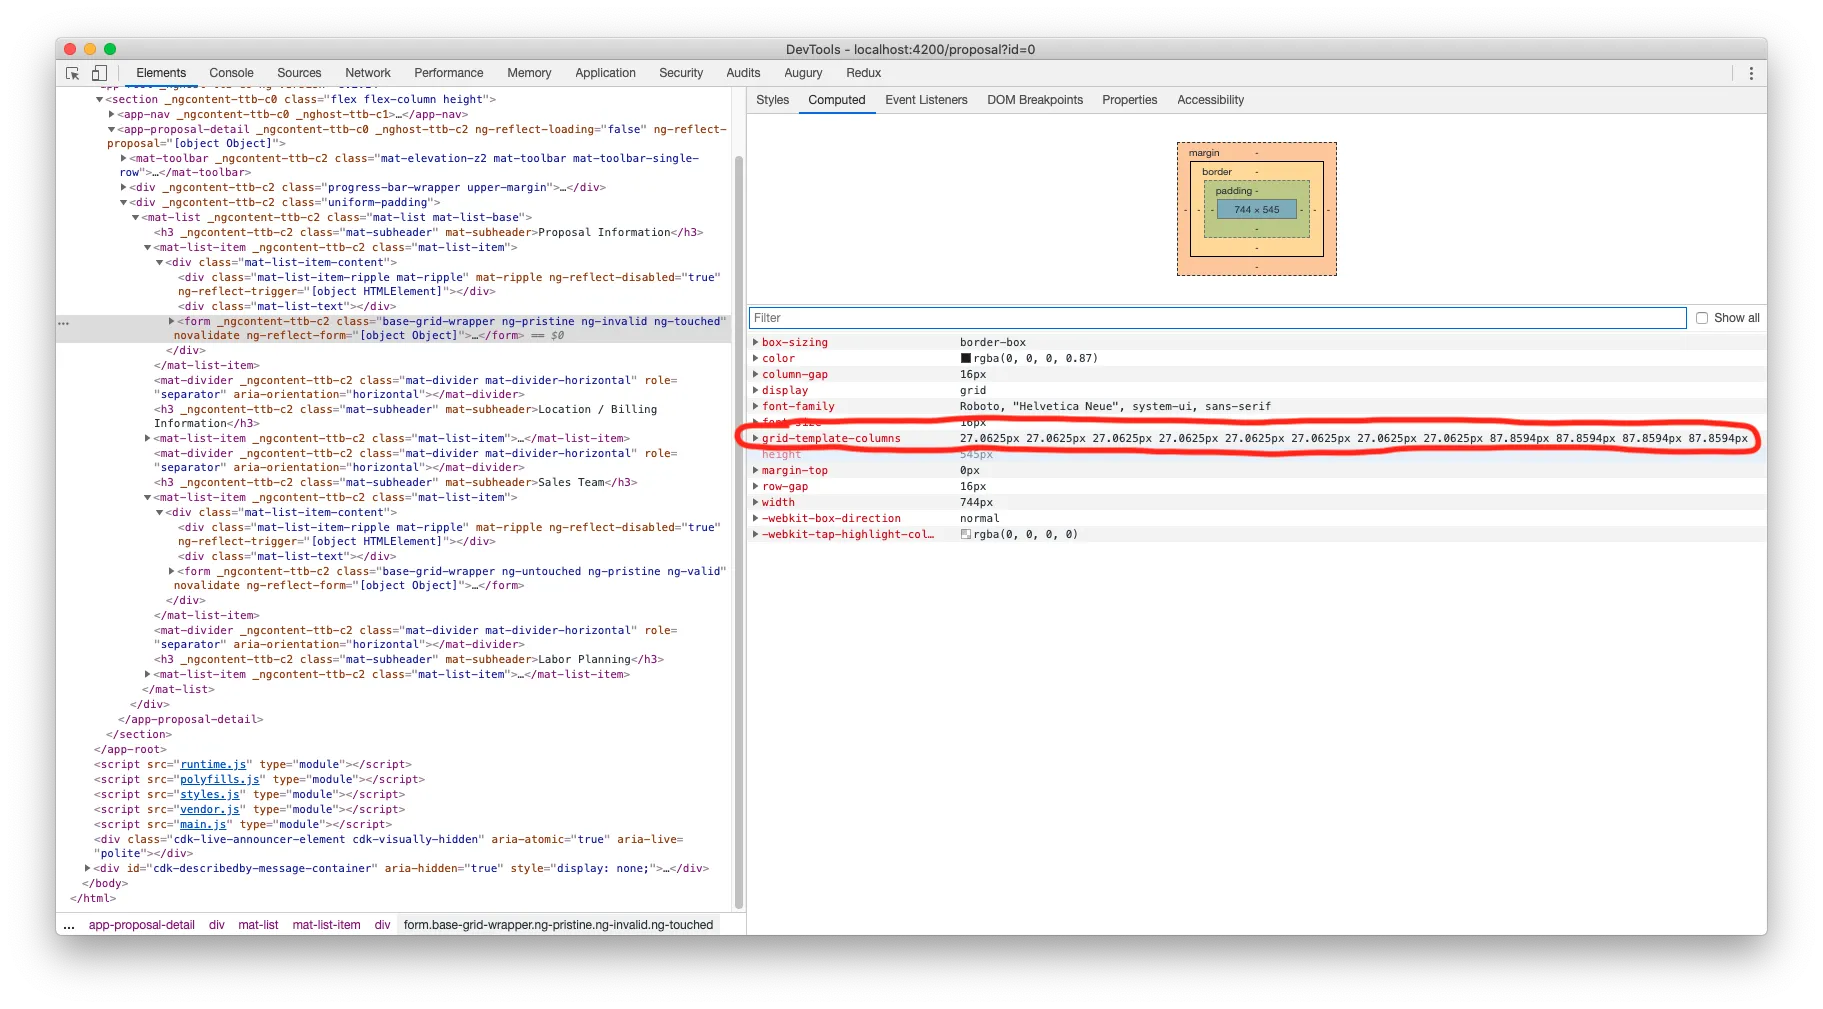Toggle the device toolbar icon
The height and width of the screenshot is (1009, 1823).
coord(99,73)
